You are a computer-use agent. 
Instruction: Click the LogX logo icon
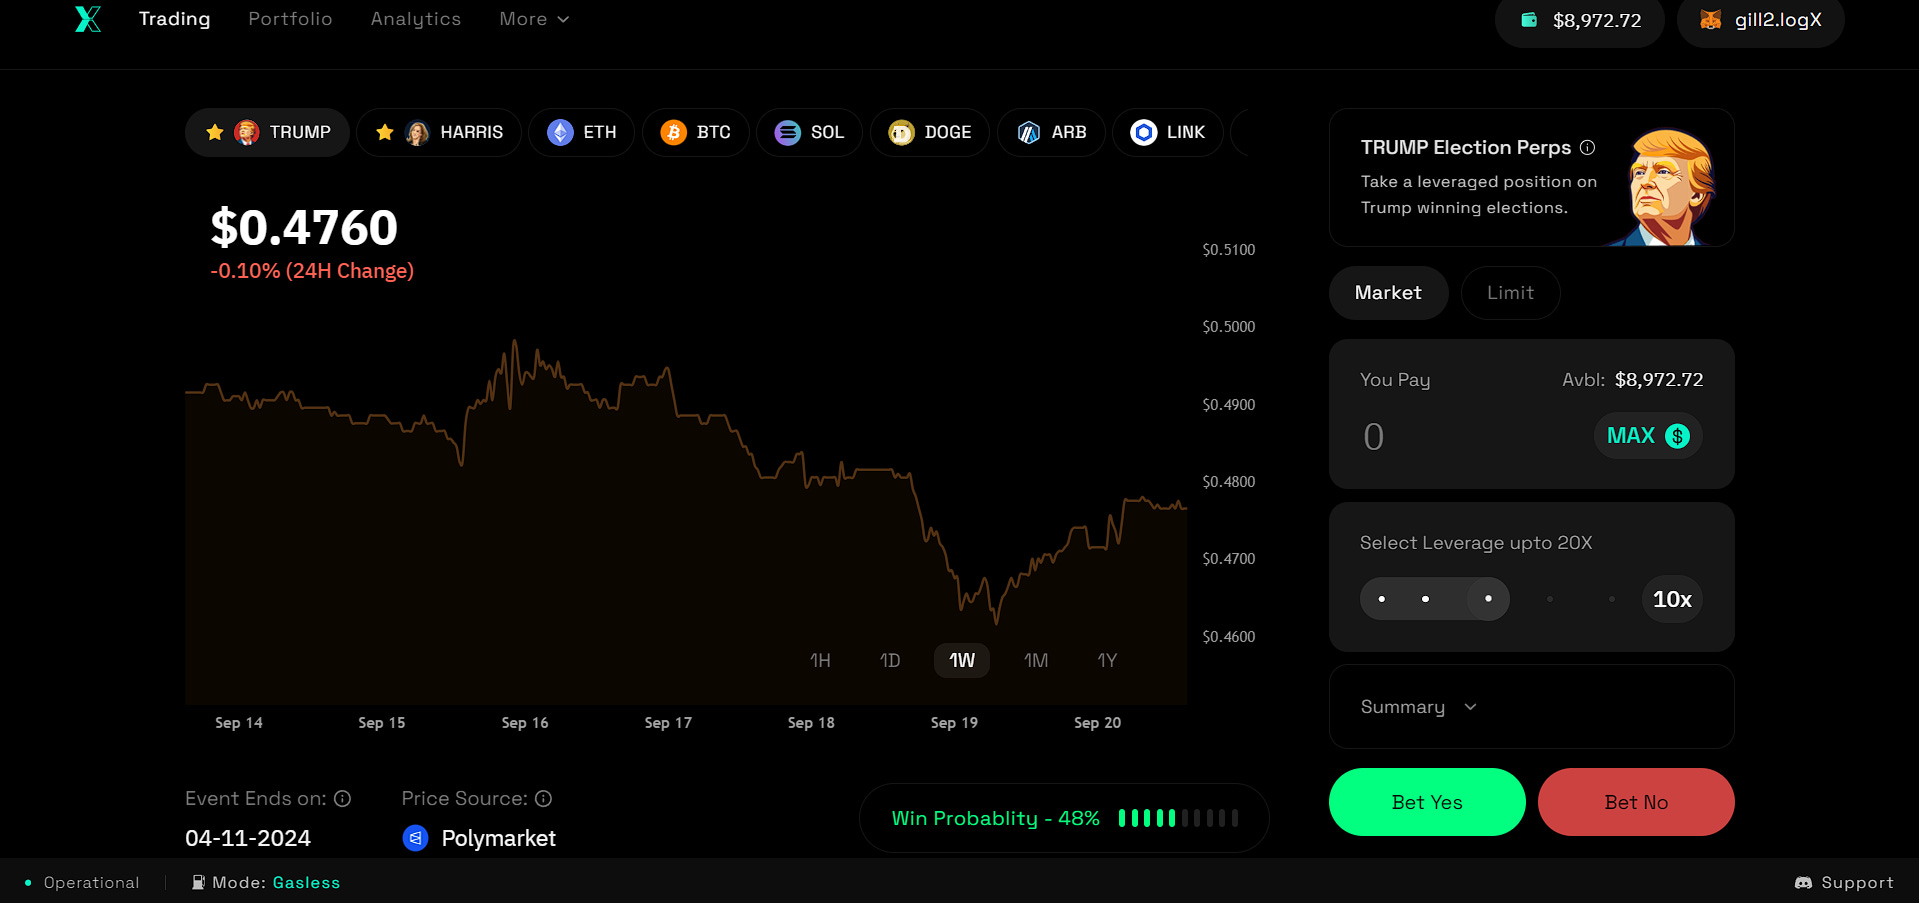88,19
